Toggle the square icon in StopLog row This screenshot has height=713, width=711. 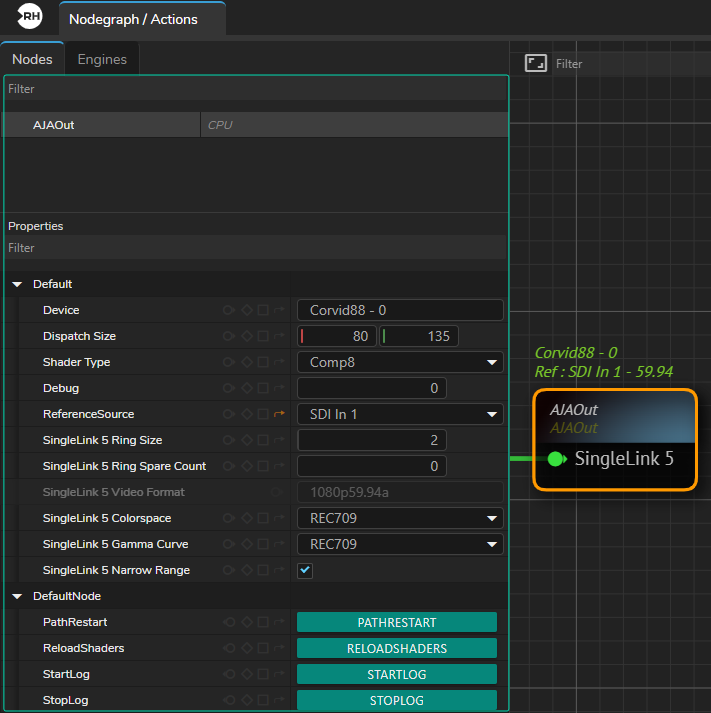(x=263, y=700)
